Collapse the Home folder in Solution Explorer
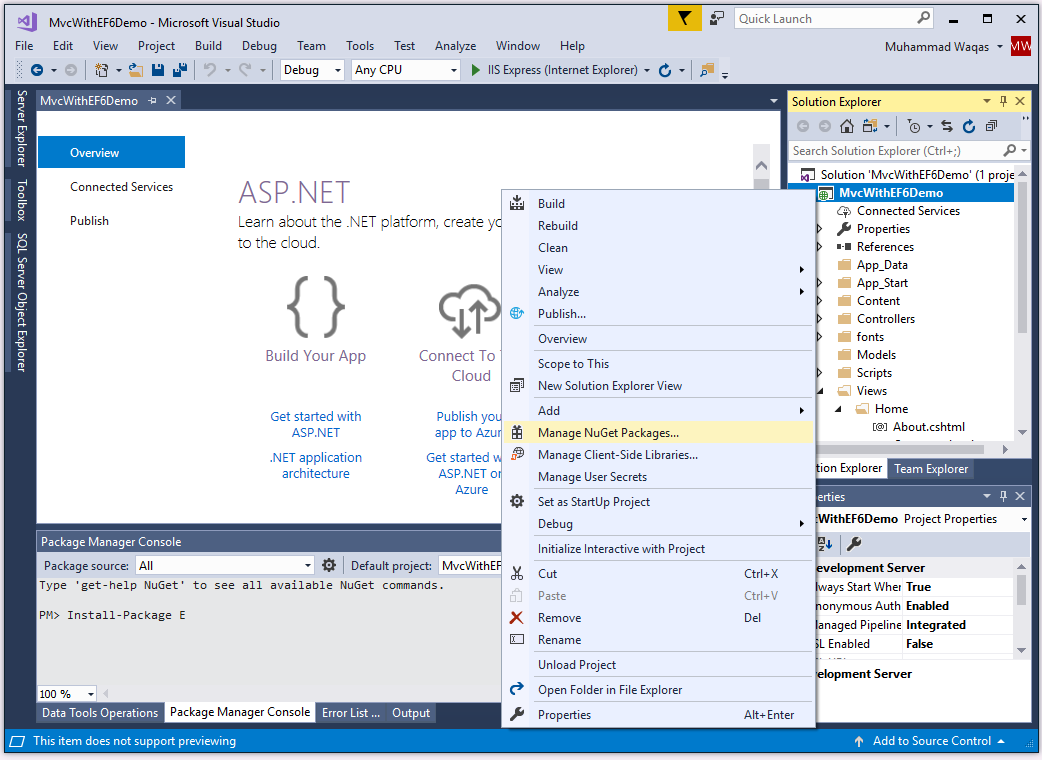The height and width of the screenshot is (760, 1042). pos(838,409)
